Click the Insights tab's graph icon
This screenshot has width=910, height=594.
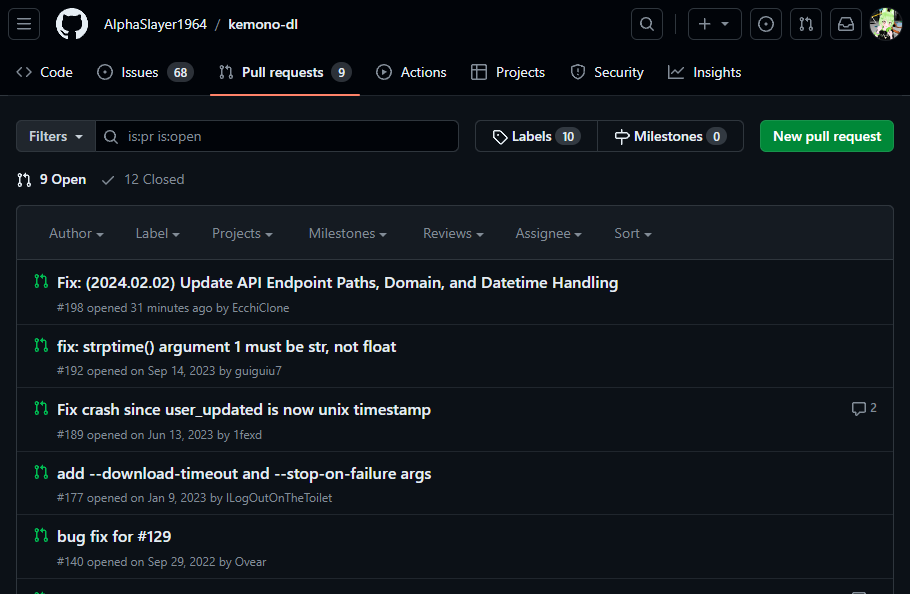(676, 73)
